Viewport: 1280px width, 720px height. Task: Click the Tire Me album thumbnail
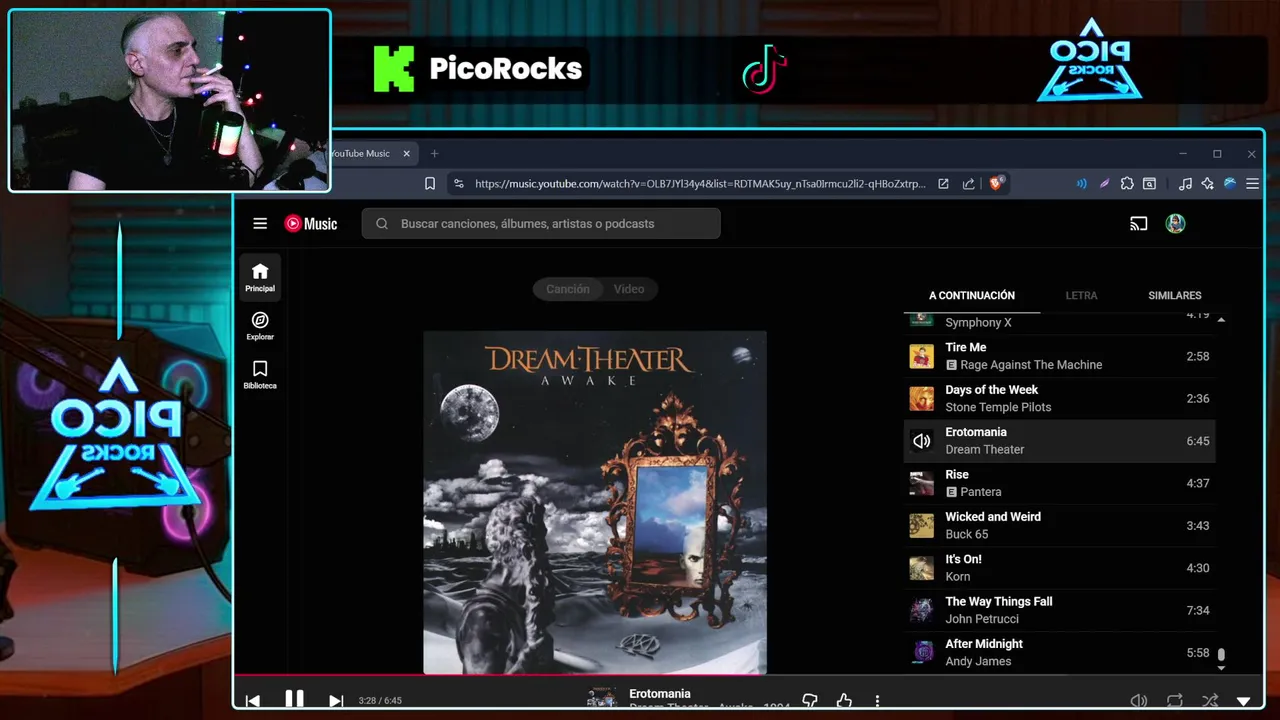pos(921,356)
